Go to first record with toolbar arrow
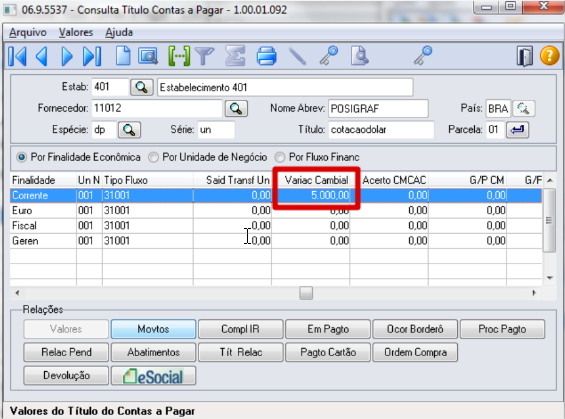 [x=17, y=56]
